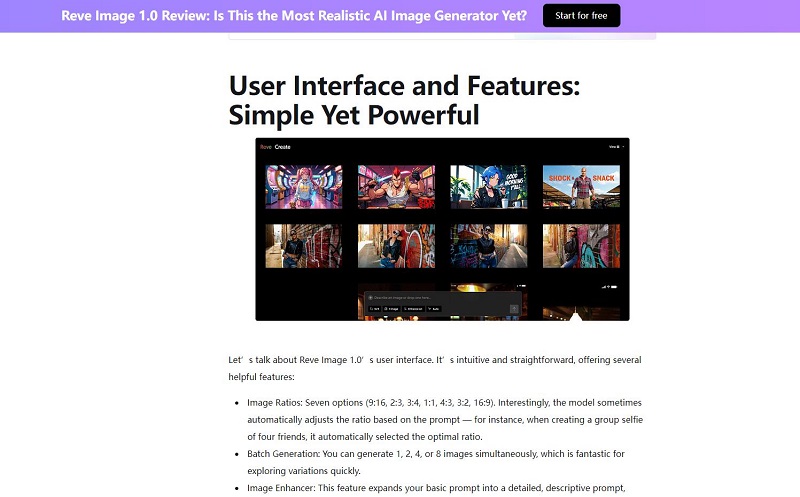The height and width of the screenshot is (497, 800).
Task: Click the upward arrow submit button in prompt box
Action: point(514,308)
